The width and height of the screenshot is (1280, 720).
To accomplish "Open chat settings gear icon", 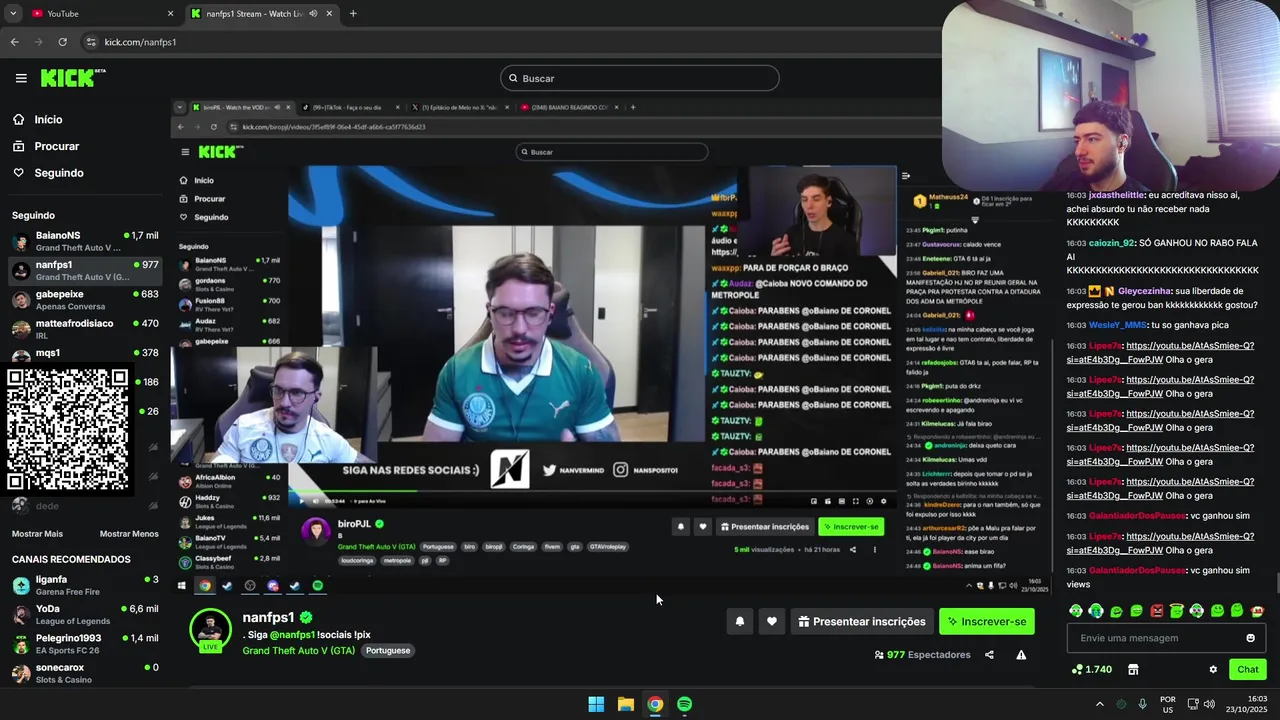I will coord(1213,669).
